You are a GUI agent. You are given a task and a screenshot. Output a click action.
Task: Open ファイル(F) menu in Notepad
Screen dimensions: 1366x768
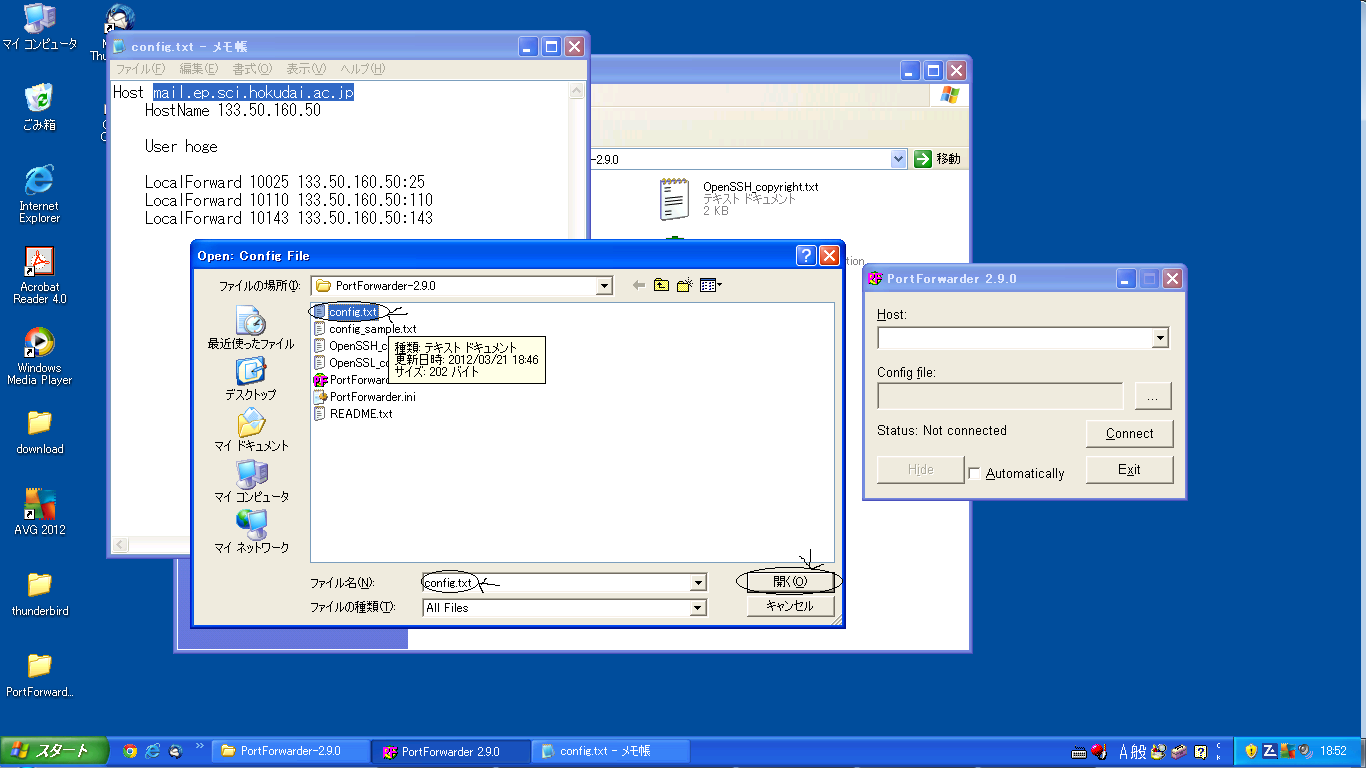tap(140, 69)
